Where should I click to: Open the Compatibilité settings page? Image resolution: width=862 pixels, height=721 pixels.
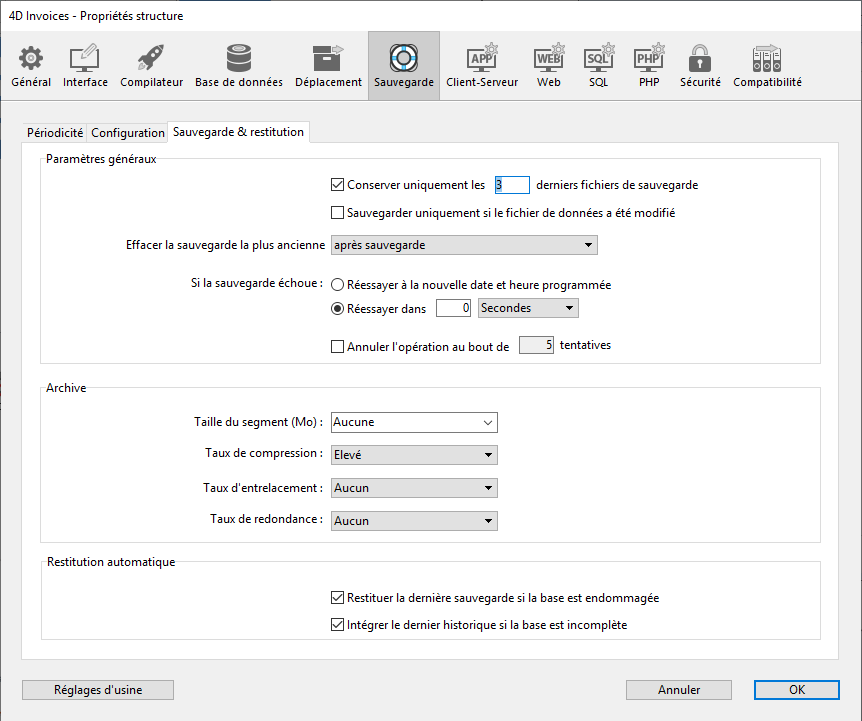767,59
